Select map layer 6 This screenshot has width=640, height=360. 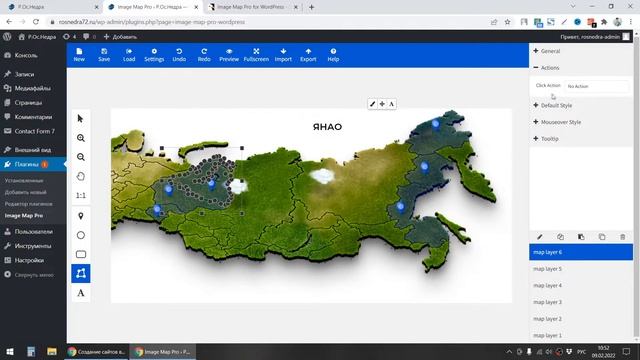point(581,252)
